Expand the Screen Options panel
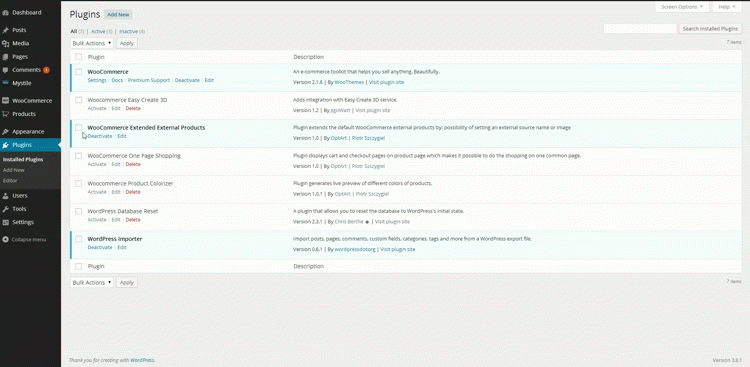Image resolution: width=750 pixels, height=367 pixels. point(682,7)
